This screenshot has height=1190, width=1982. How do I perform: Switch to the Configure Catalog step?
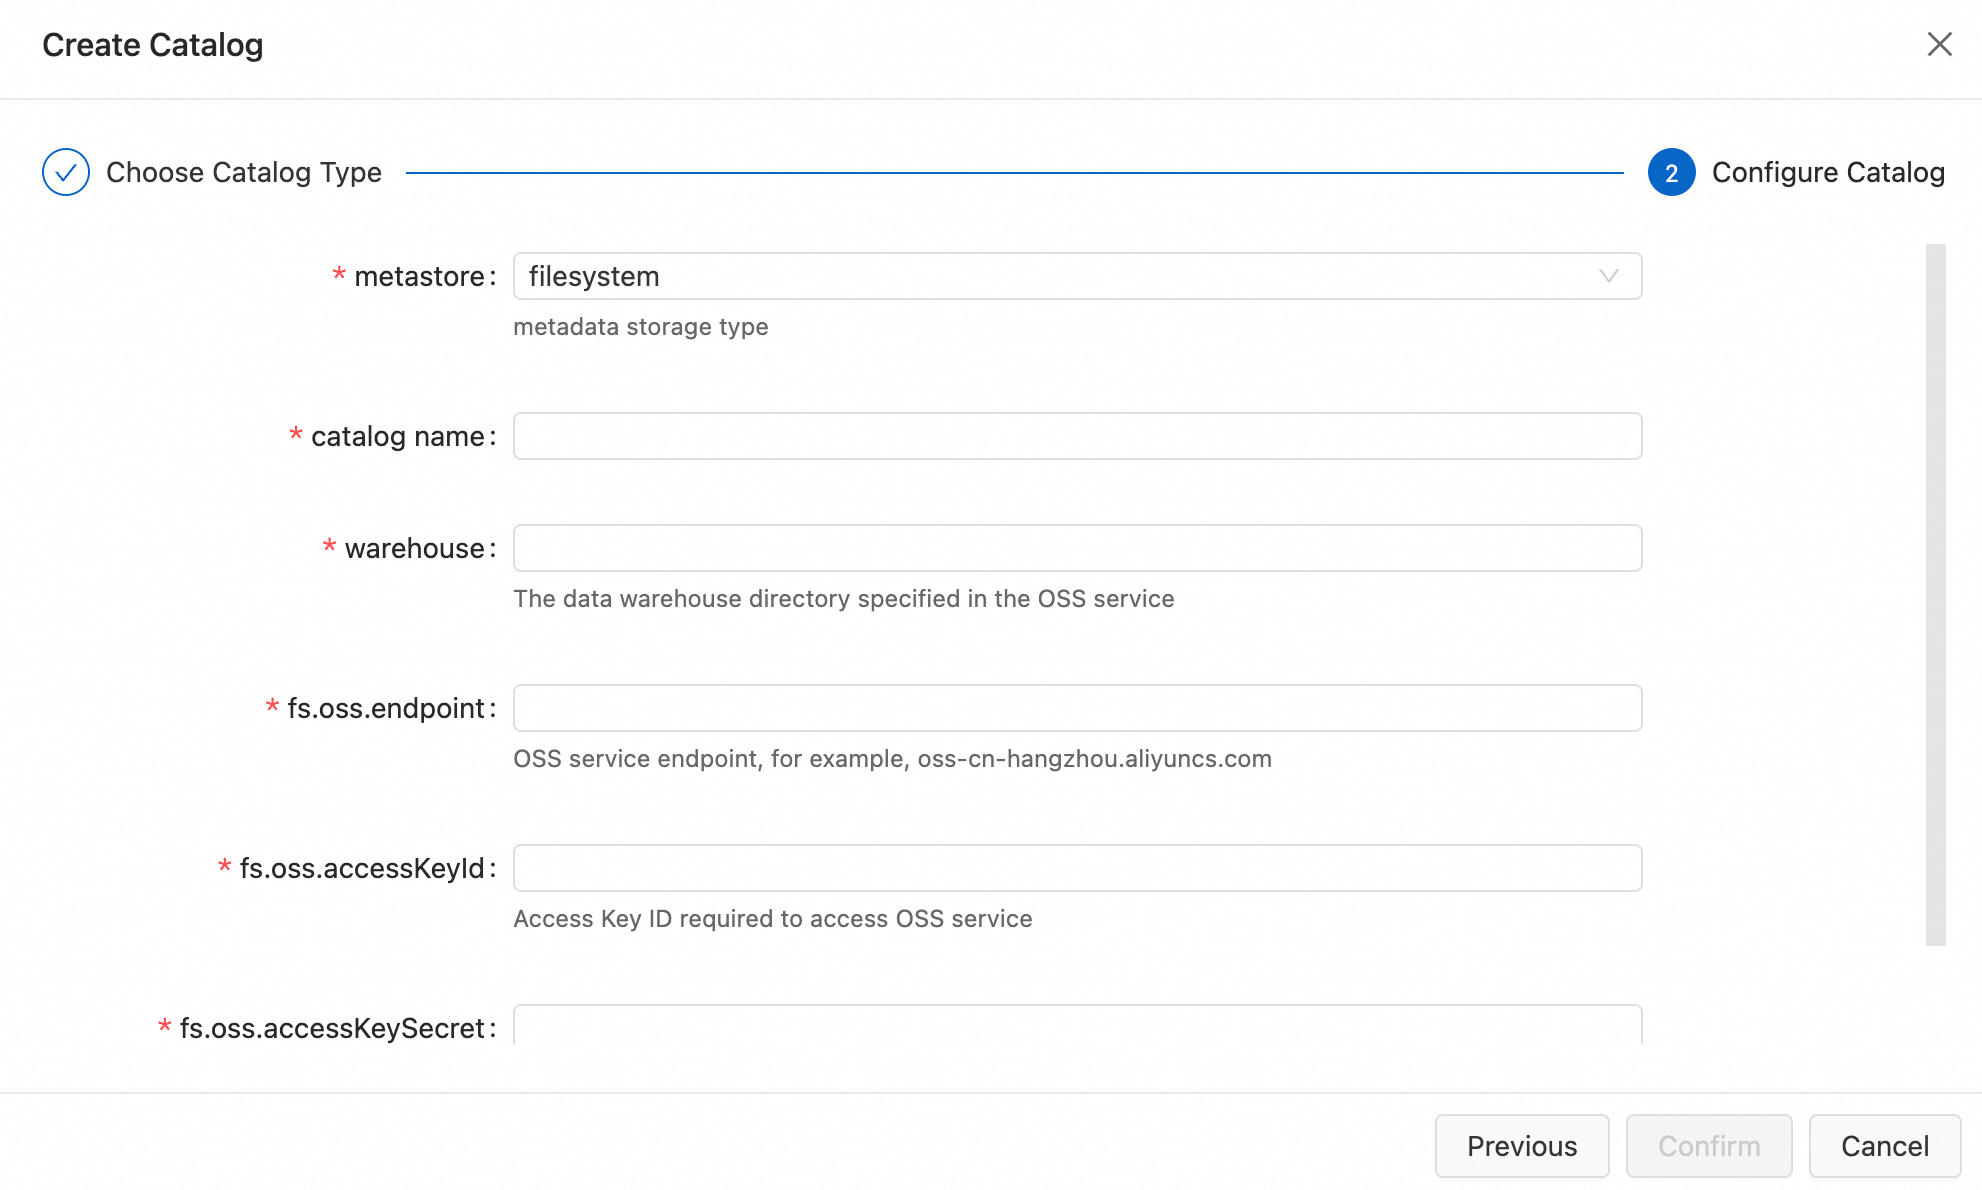(x=1828, y=172)
